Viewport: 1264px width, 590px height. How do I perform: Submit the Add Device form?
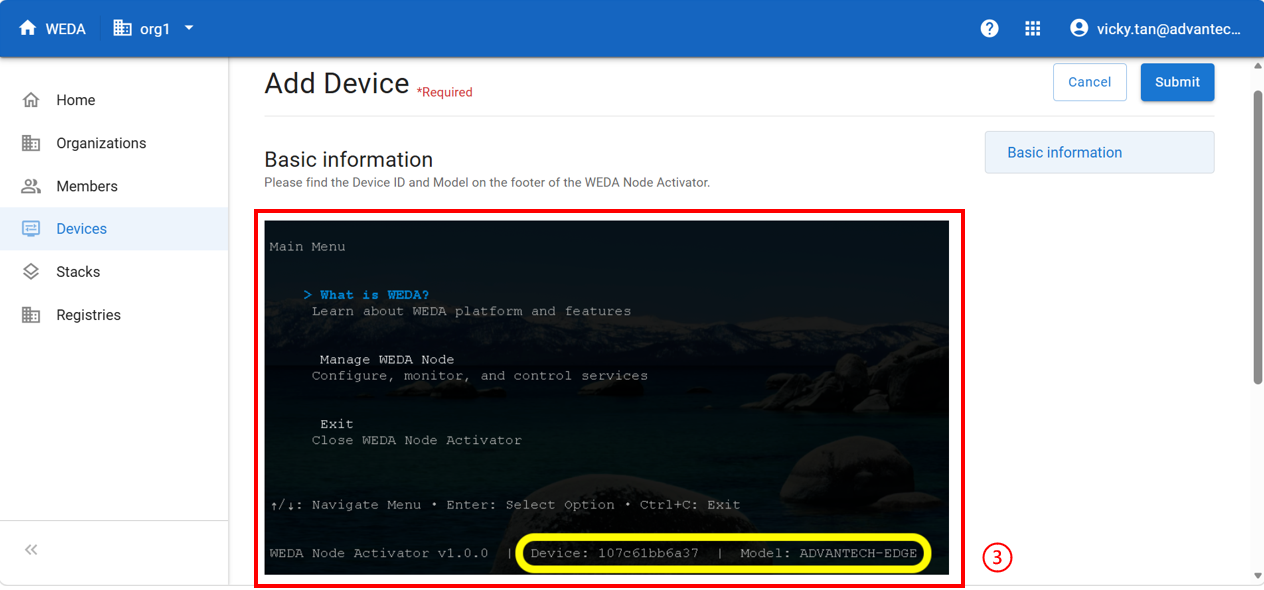click(x=1177, y=82)
